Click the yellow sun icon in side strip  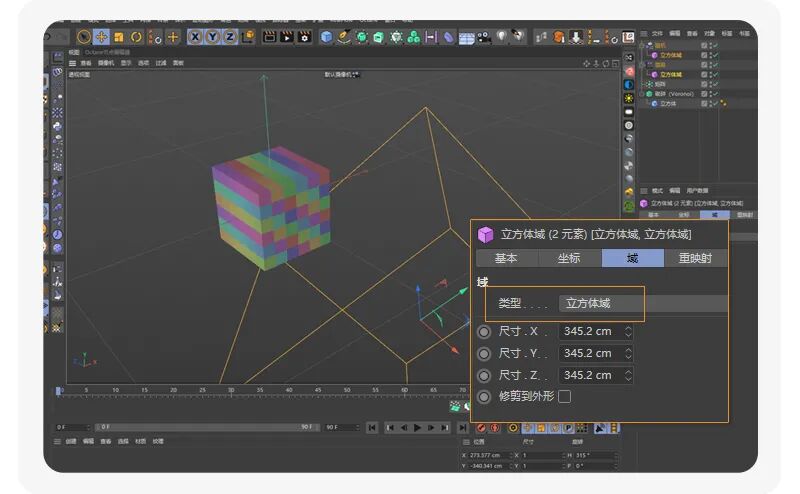[629, 98]
